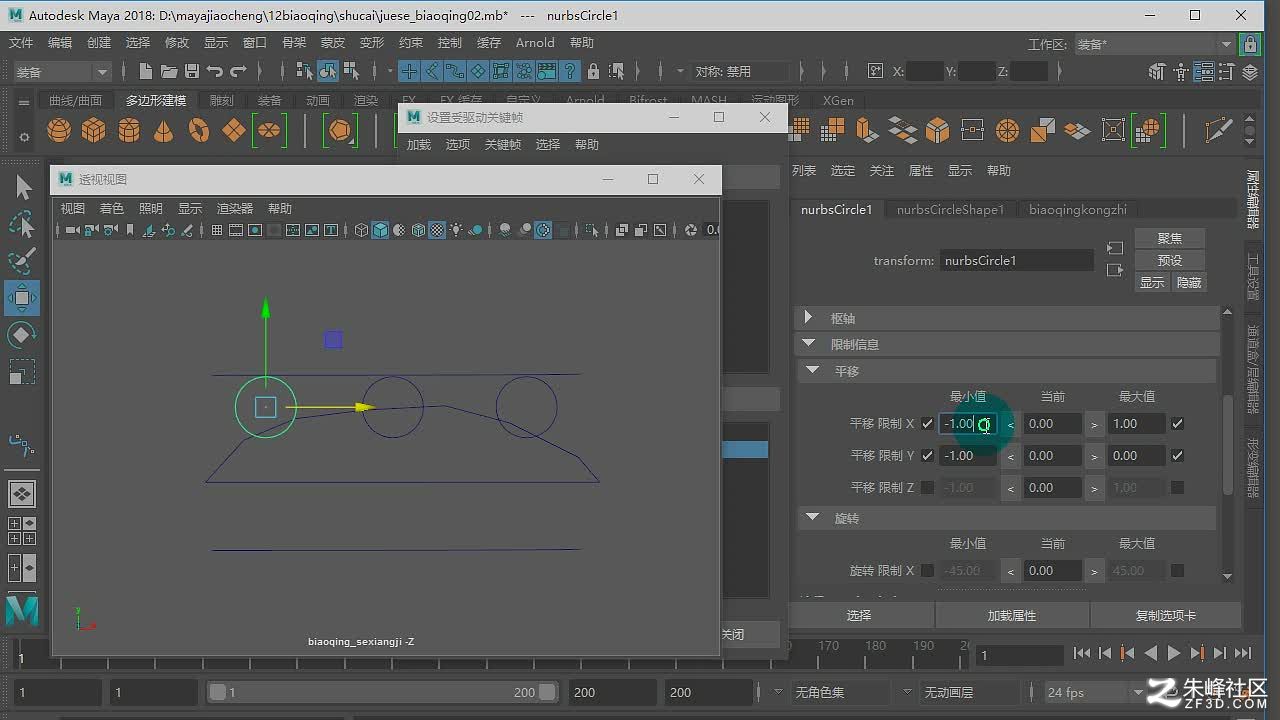Click the Open Scene folder icon
This screenshot has height=720, width=1280.
[x=168, y=71]
